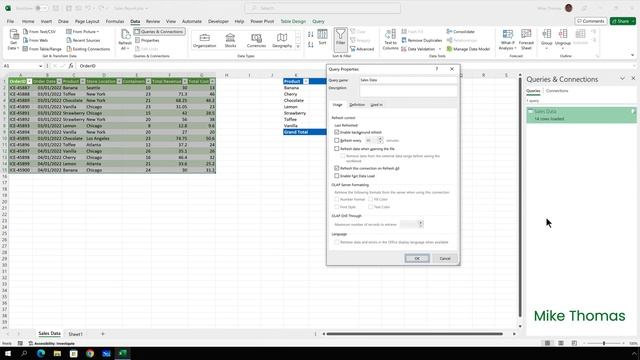Open Used In tab in Query Properties
Viewport: 640px width, 360px height.
(376, 105)
